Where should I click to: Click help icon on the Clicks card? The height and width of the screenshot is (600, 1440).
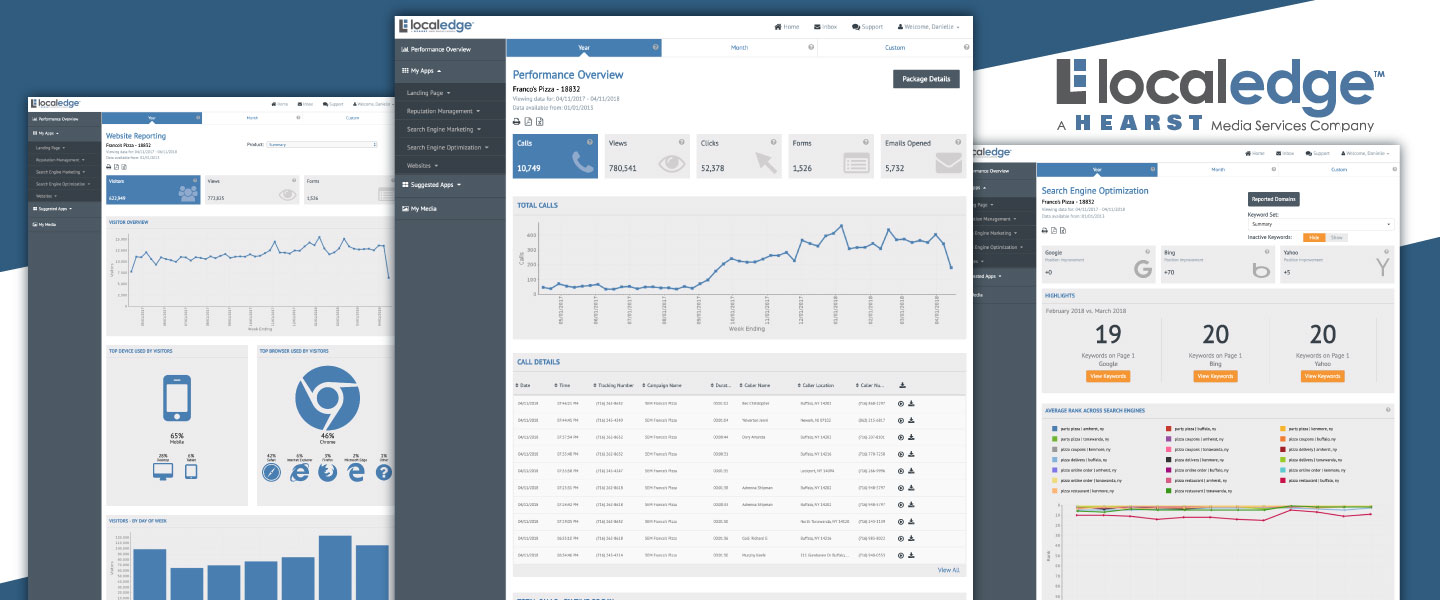coord(775,143)
